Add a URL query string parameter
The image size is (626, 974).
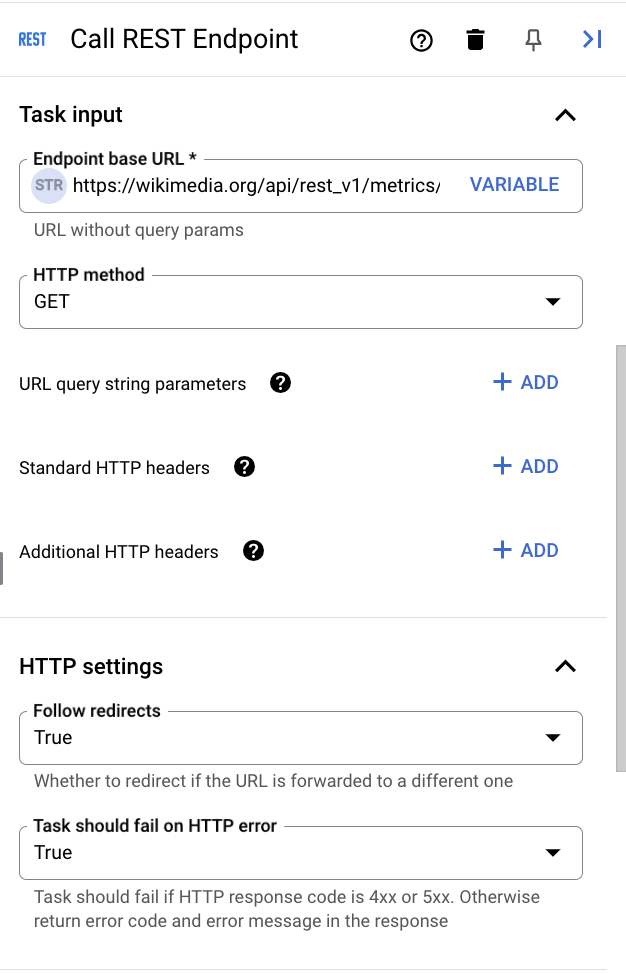tap(526, 382)
